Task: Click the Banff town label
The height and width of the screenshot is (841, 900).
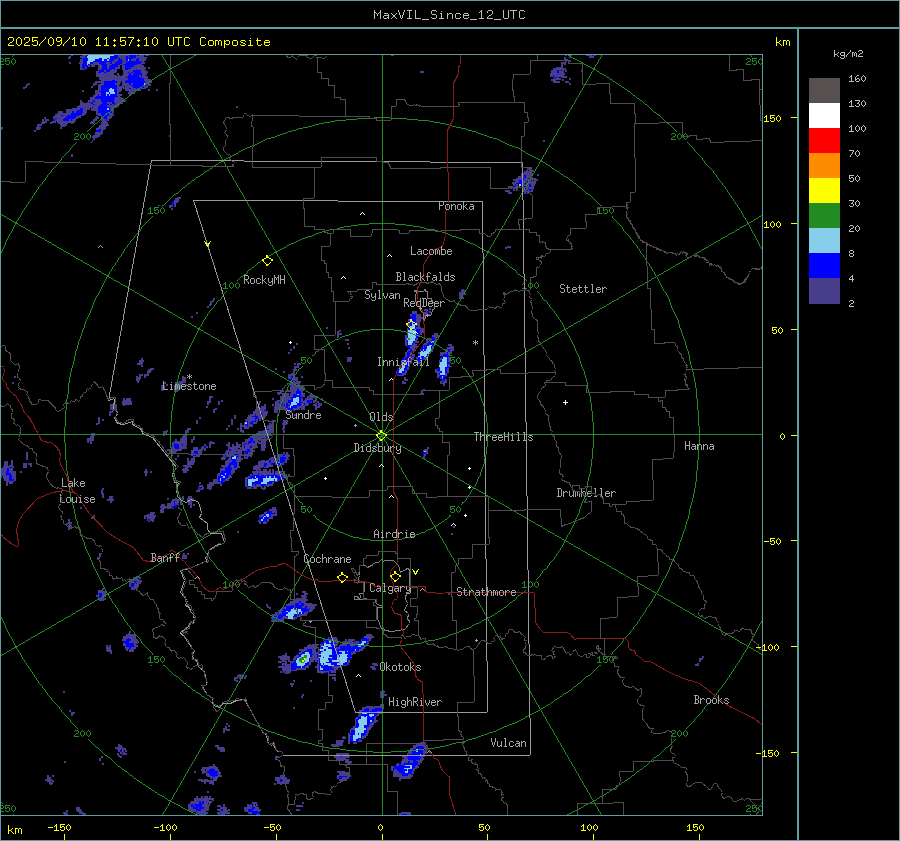Action: [165, 558]
